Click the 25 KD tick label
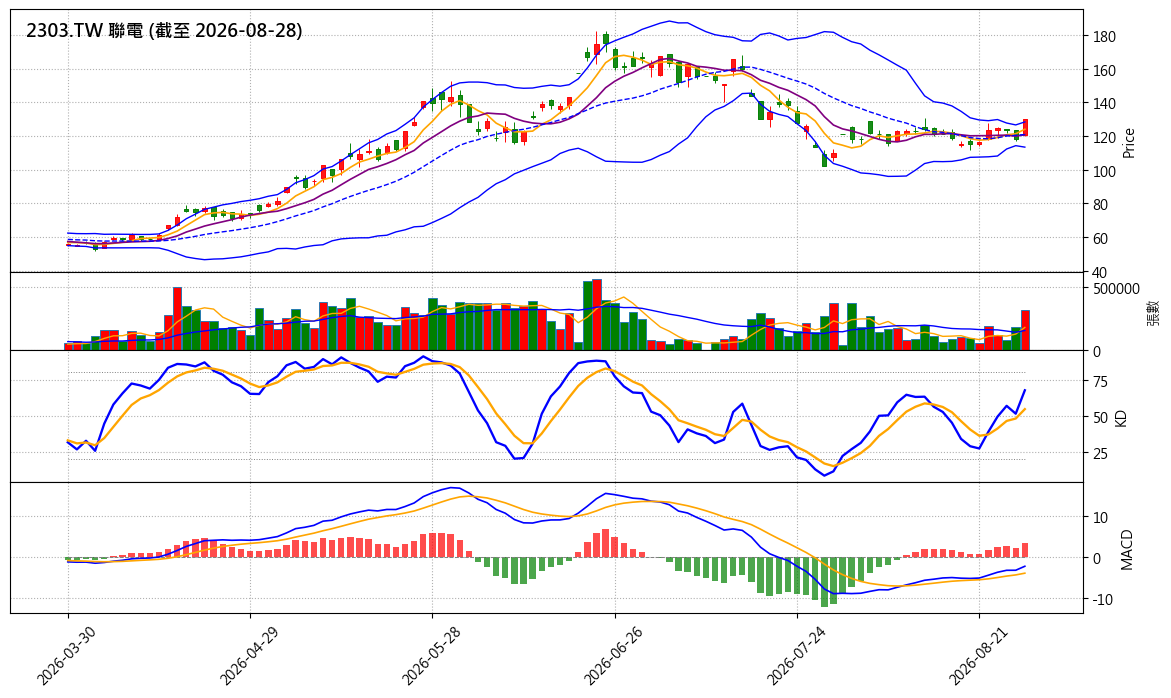The width and height of the screenshot is (1171, 698). [1100, 454]
